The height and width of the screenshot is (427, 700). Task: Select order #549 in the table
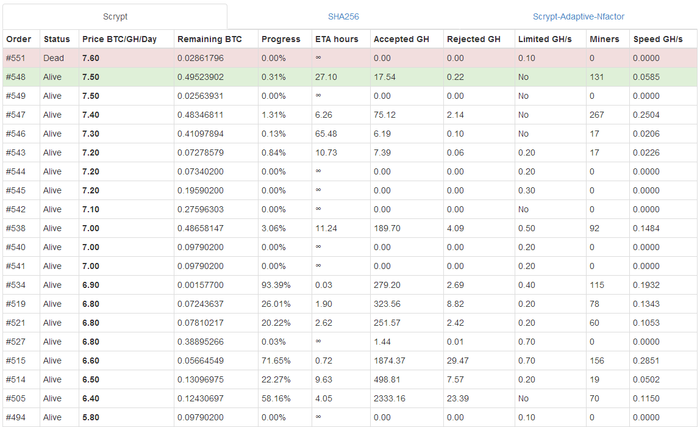coord(350,96)
